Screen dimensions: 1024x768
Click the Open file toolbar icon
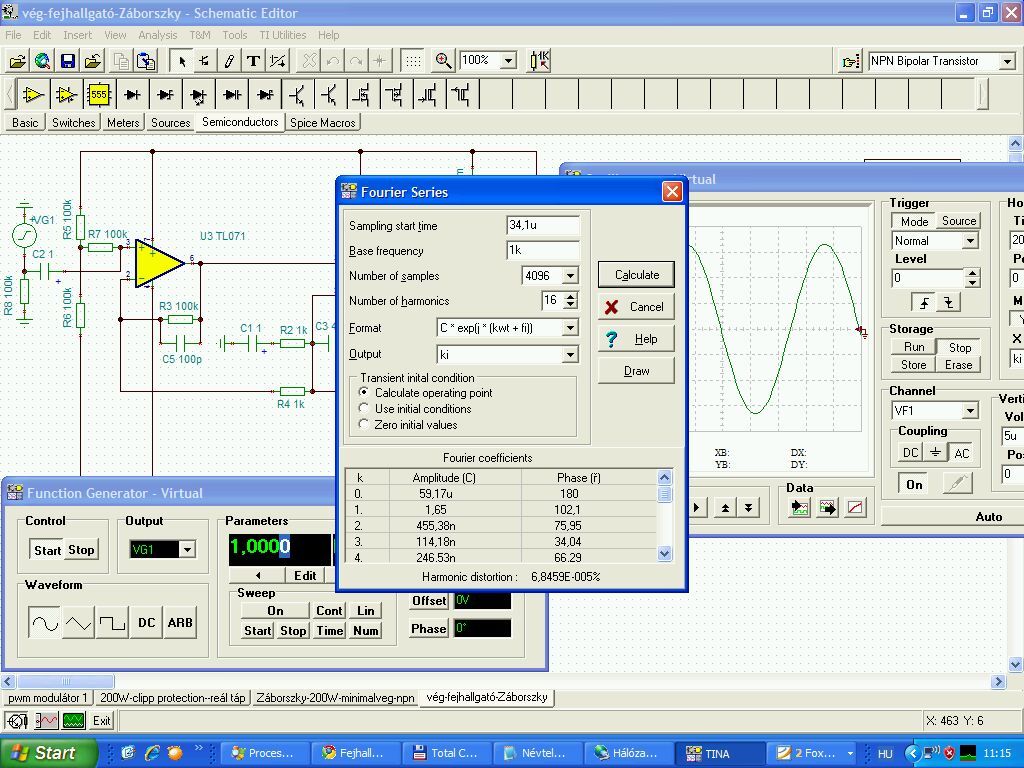click(x=17, y=61)
